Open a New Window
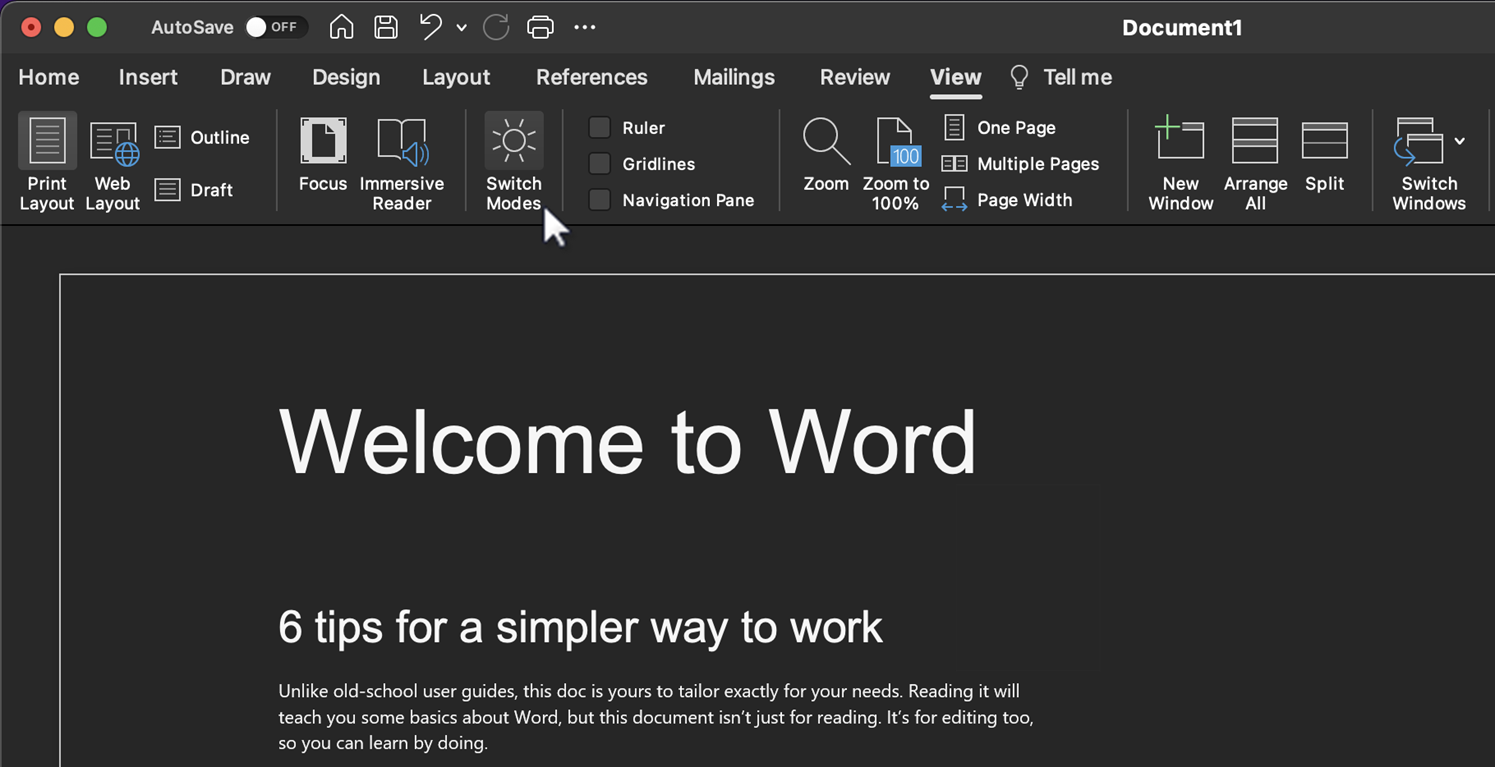The width and height of the screenshot is (1495, 767). (x=1180, y=141)
